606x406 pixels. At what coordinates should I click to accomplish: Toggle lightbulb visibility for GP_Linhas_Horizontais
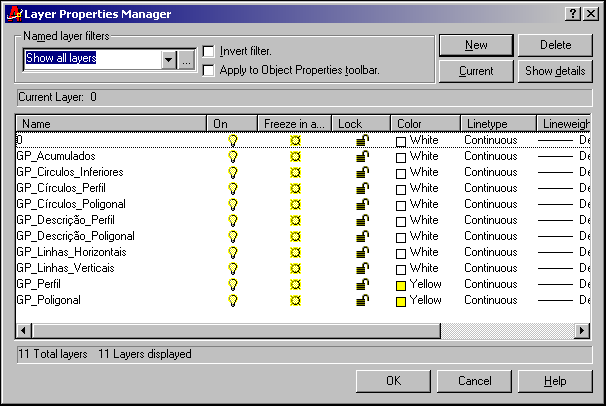click(x=234, y=253)
